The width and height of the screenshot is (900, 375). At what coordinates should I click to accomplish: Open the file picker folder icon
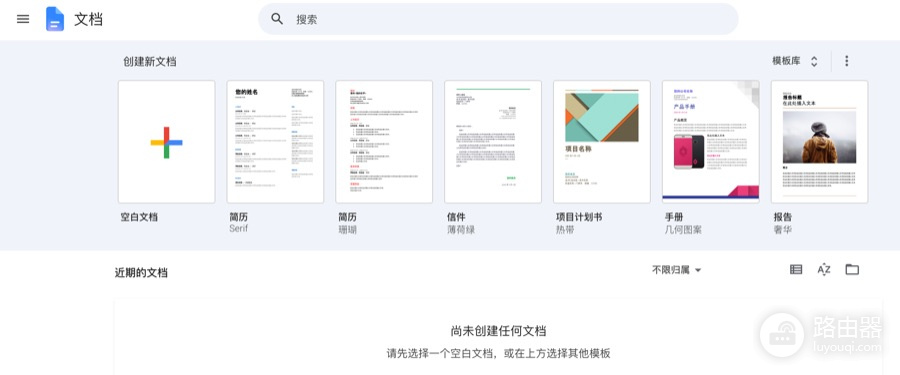pos(852,269)
